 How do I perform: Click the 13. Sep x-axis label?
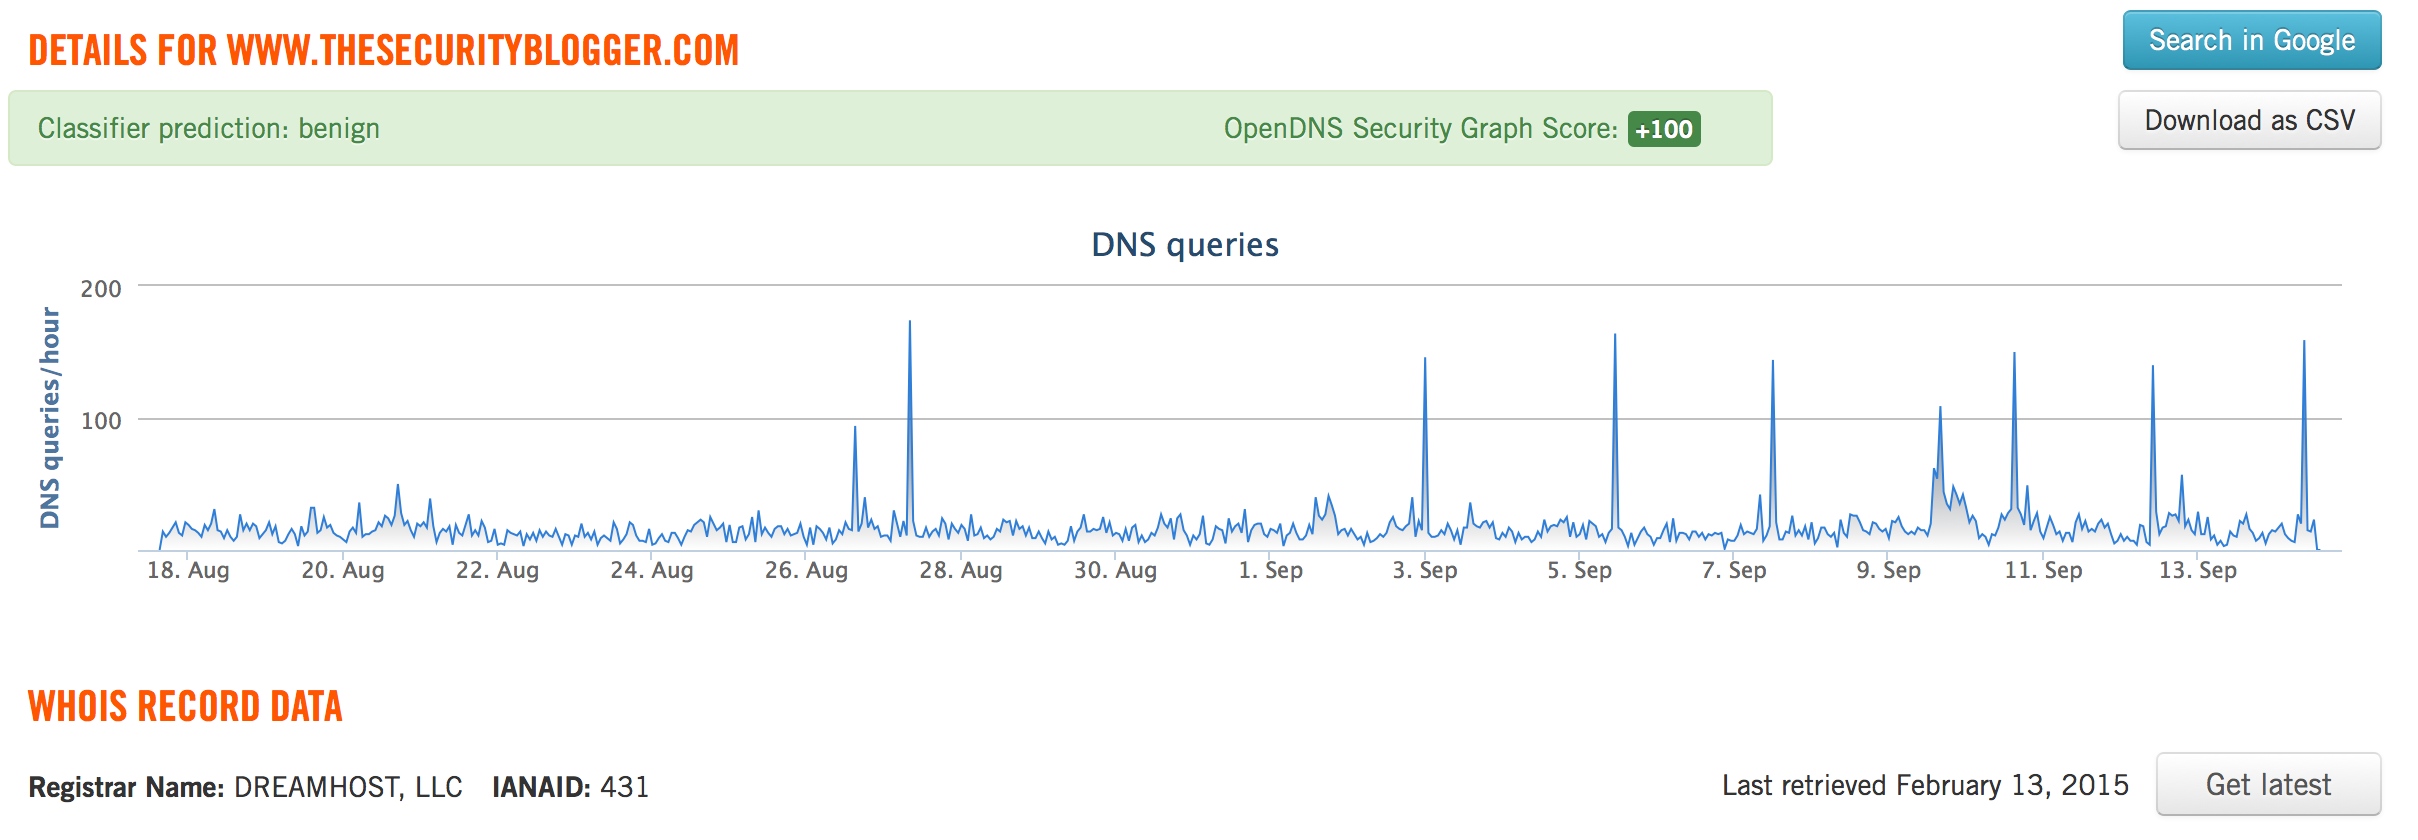point(2197,570)
